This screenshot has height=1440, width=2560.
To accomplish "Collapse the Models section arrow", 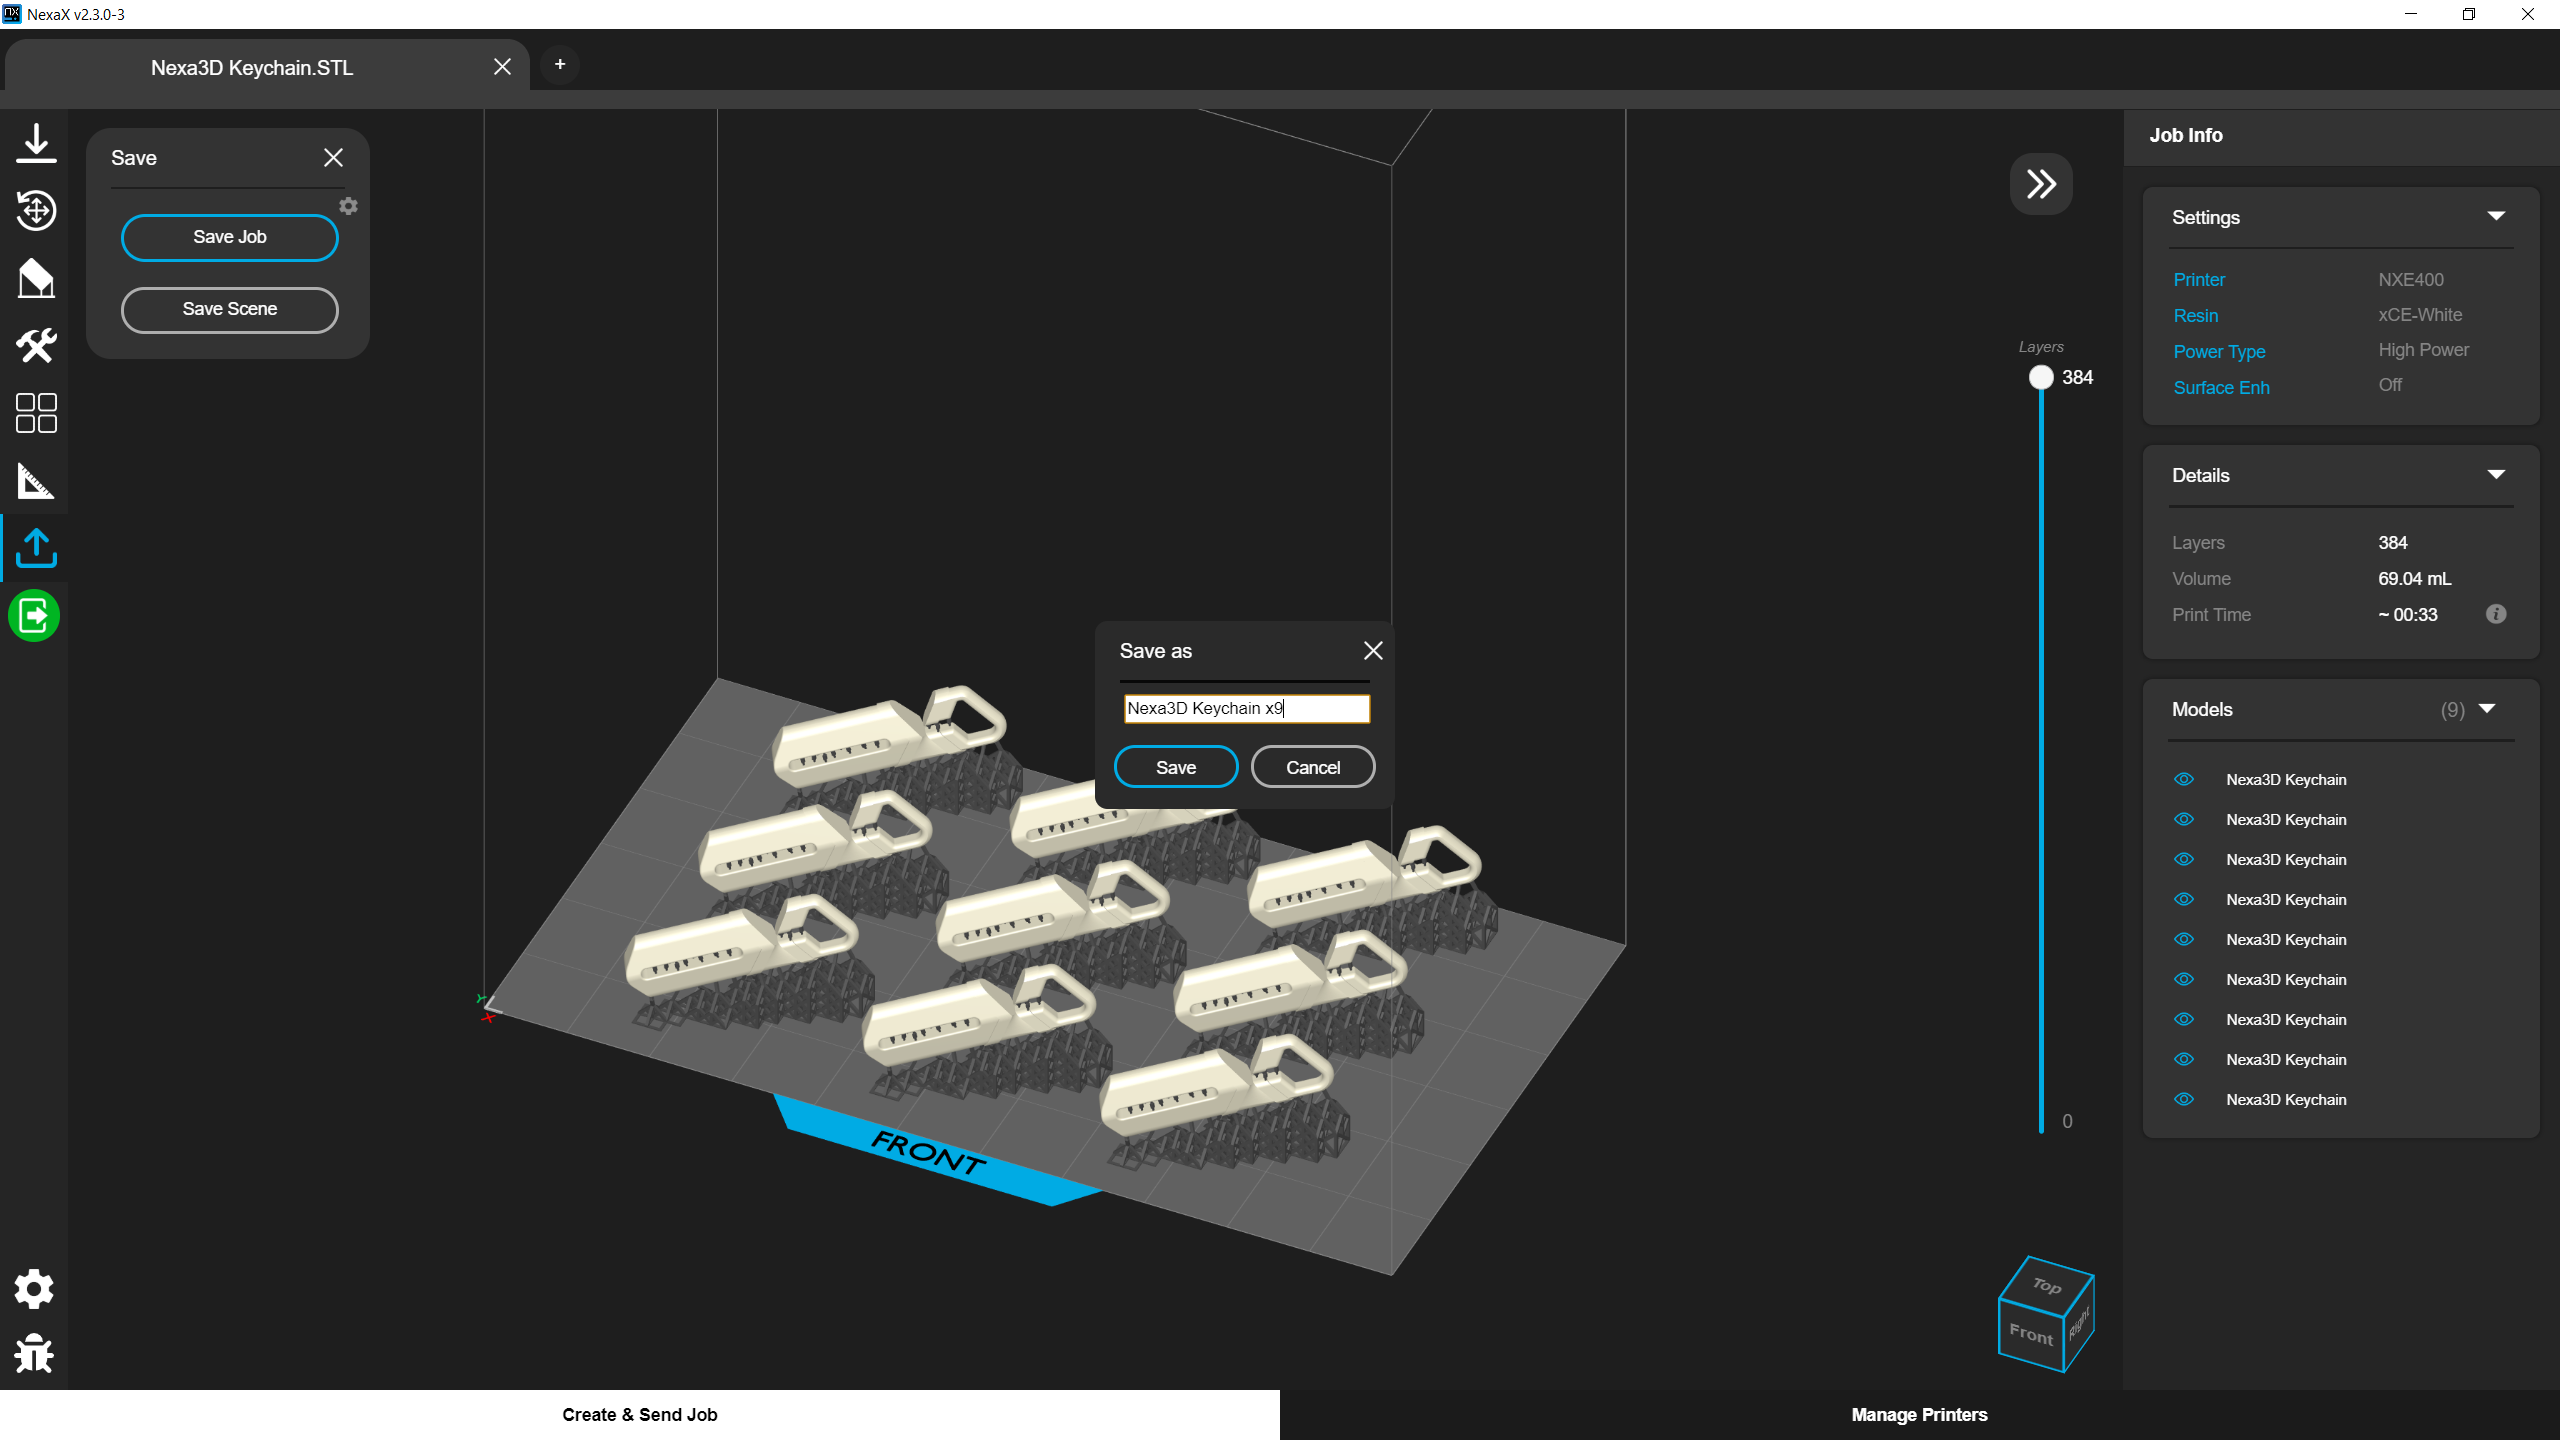I will [2487, 709].
